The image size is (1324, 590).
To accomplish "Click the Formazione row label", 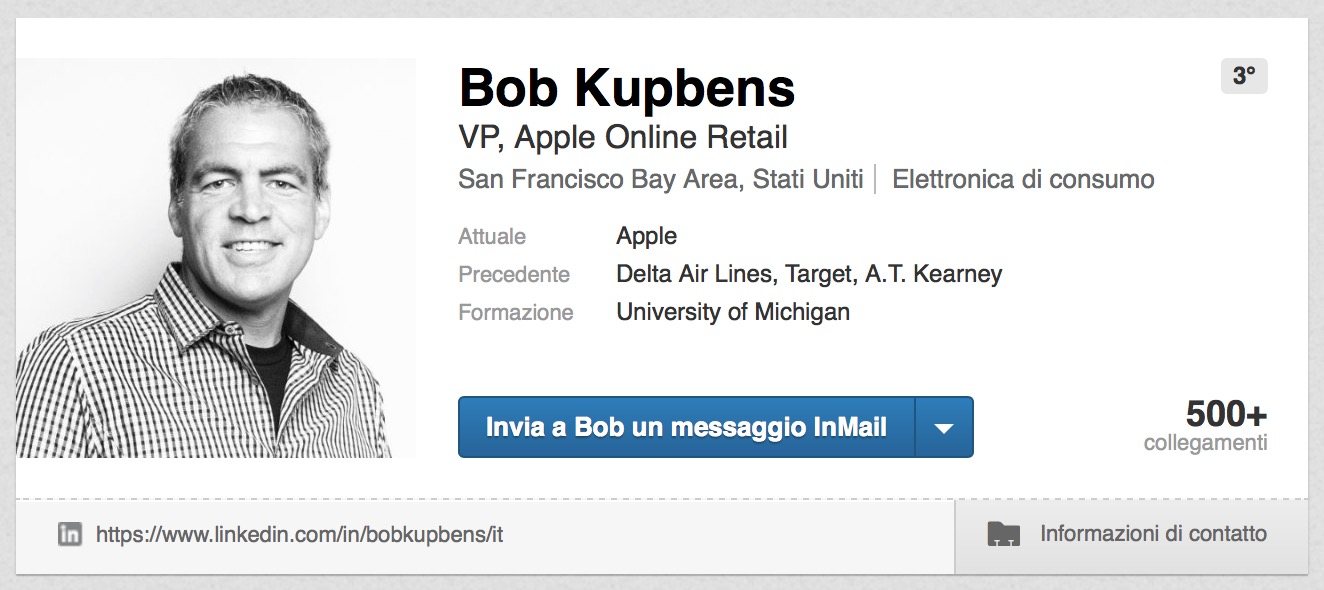I will 516,312.
